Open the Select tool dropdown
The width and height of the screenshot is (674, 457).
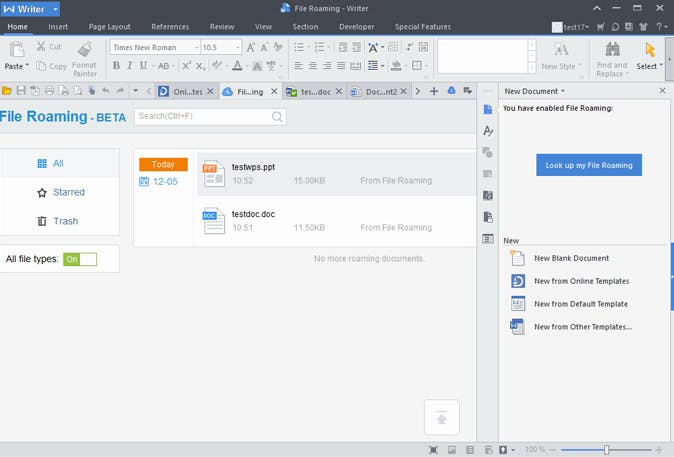661,66
